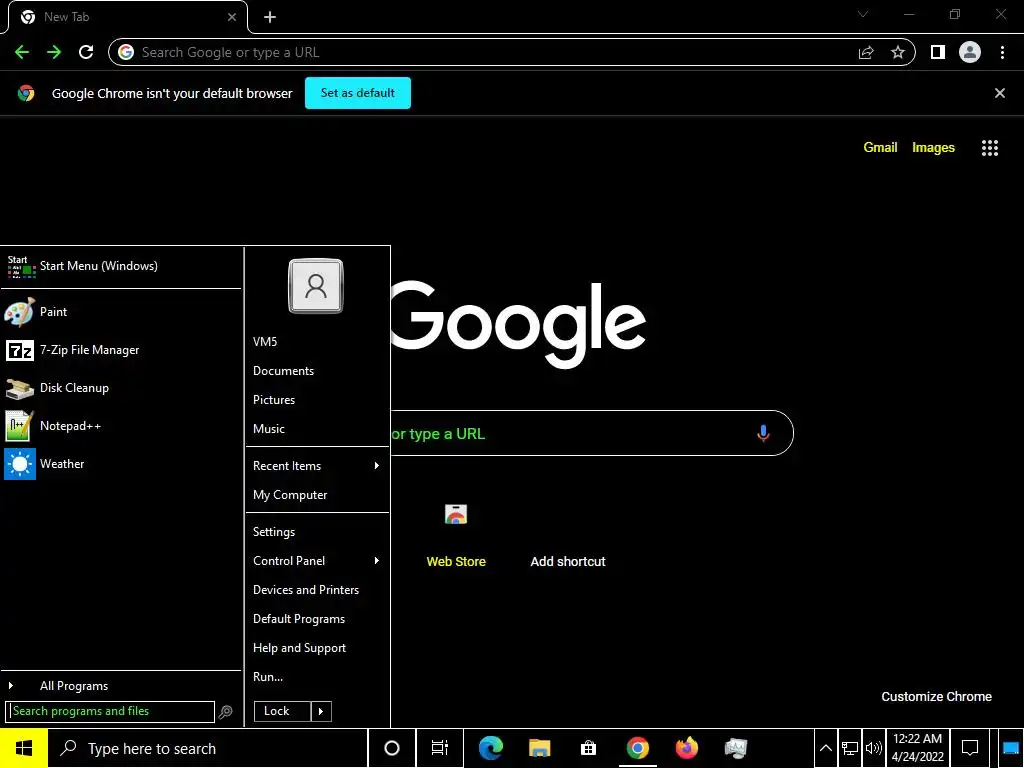Expand the Control Panel submenu
Image resolution: width=1024 pixels, height=768 pixels.
pos(317,560)
